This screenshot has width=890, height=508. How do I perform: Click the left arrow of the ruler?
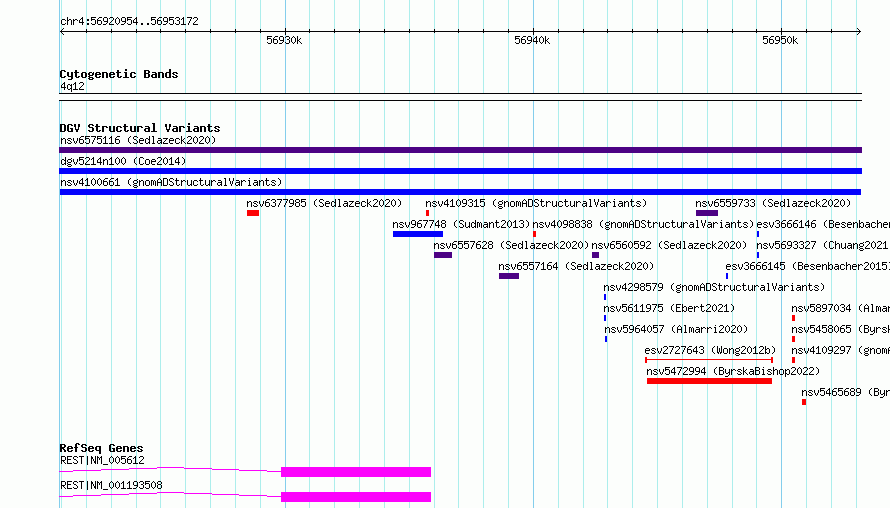click(x=62, y=31)
